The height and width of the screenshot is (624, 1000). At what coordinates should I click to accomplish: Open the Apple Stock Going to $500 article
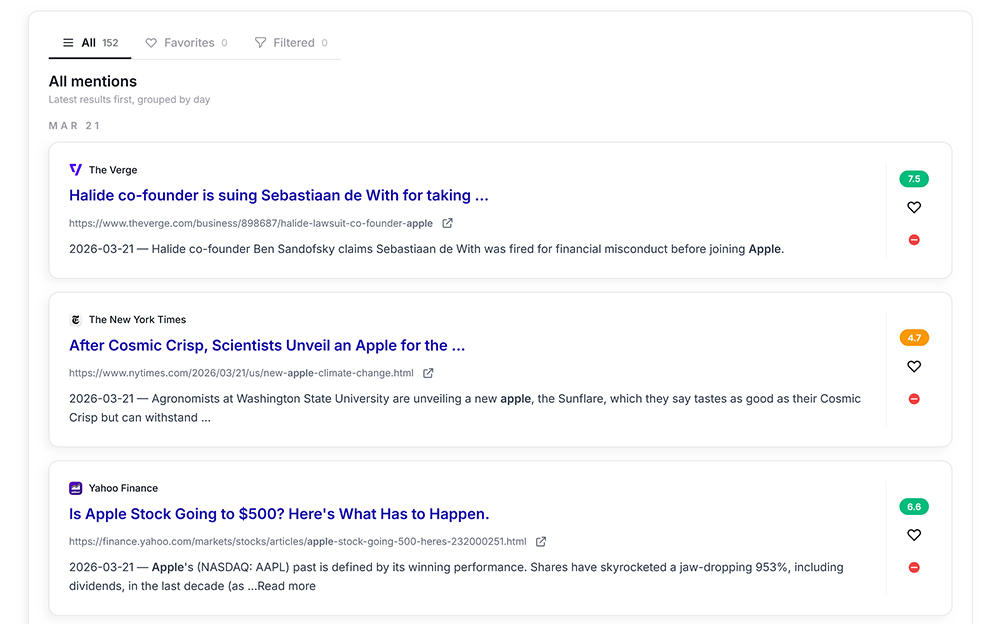pyautogui.click(x=279, y=514)
